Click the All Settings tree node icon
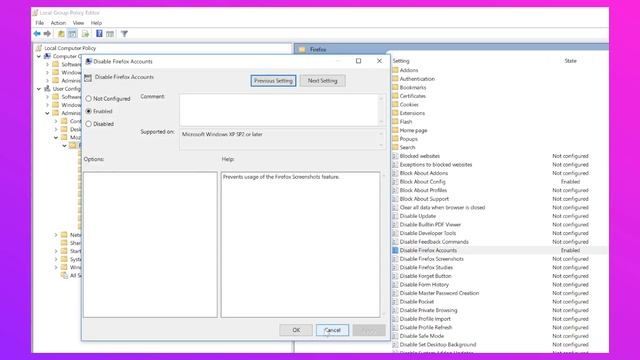The width and height of the screenshot is (640, 360). point(64,276)
